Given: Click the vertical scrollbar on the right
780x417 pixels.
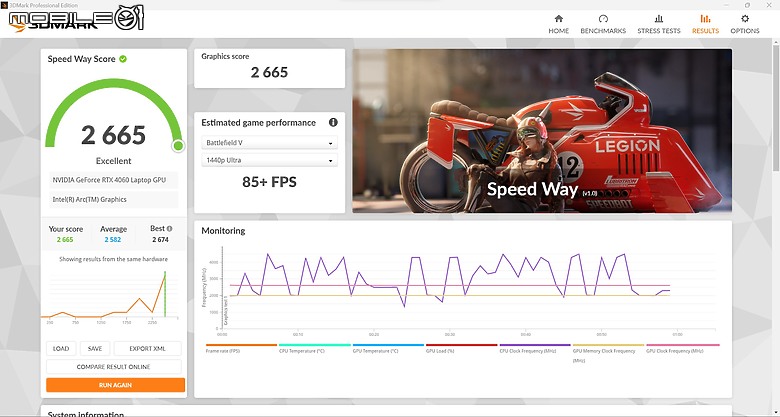Looking at the screenshot, I should [x=776, y=109].
